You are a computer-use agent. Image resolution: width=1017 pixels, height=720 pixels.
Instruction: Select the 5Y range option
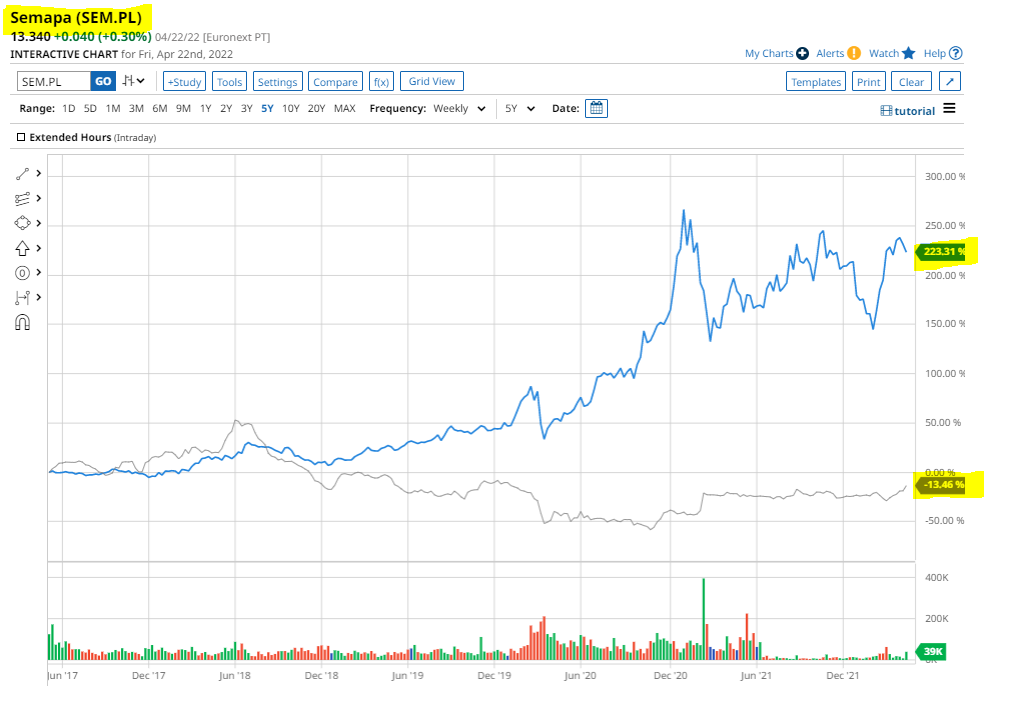267,108
